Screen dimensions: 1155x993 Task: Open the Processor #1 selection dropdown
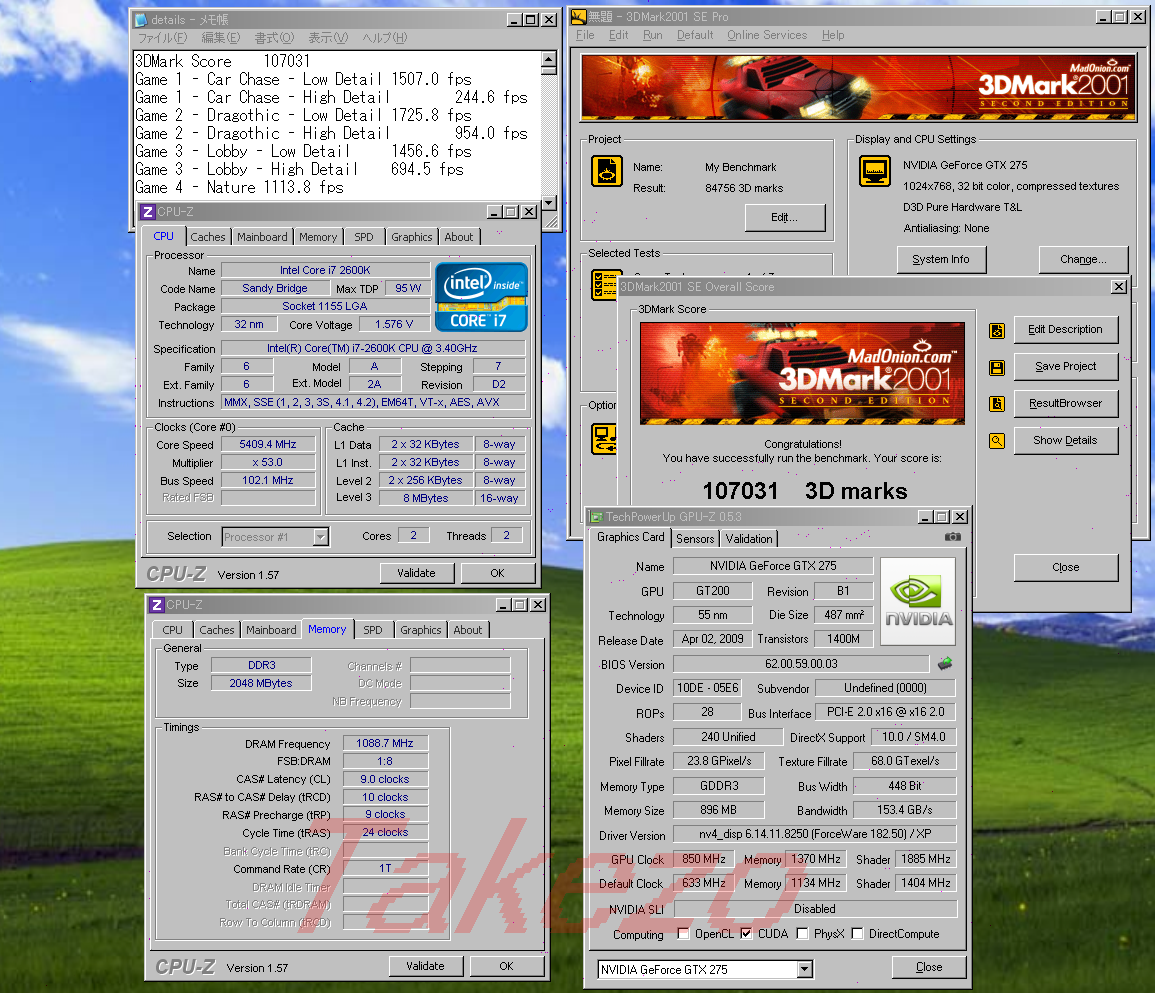320,537
